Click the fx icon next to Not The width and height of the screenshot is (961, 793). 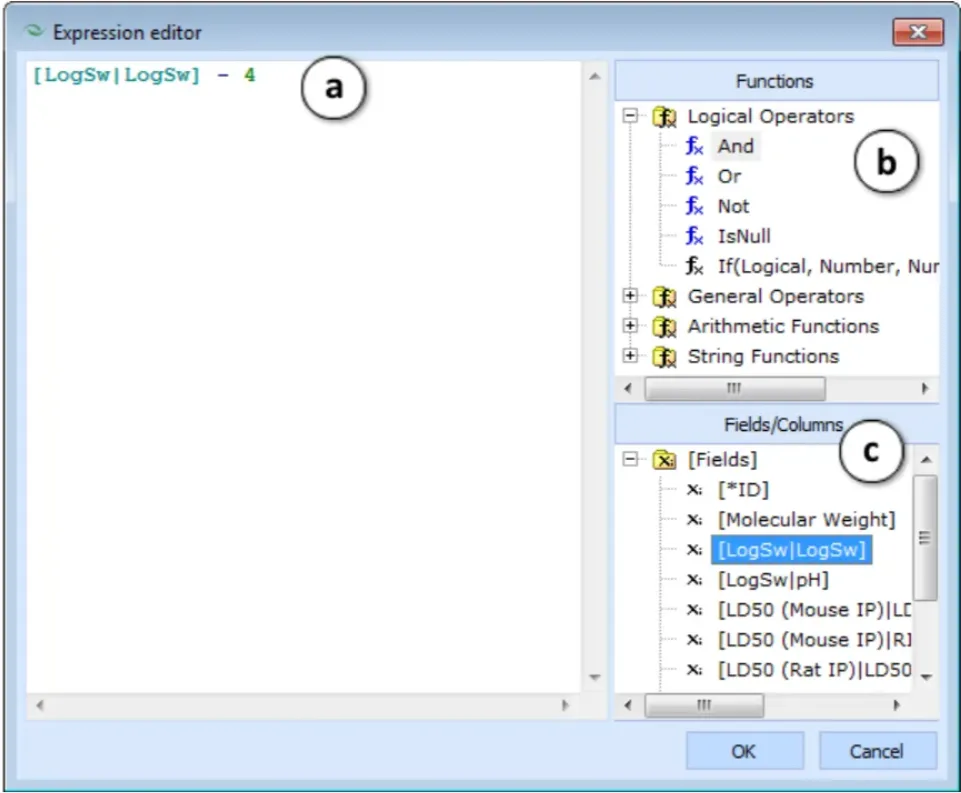click(x=694, y=207)
